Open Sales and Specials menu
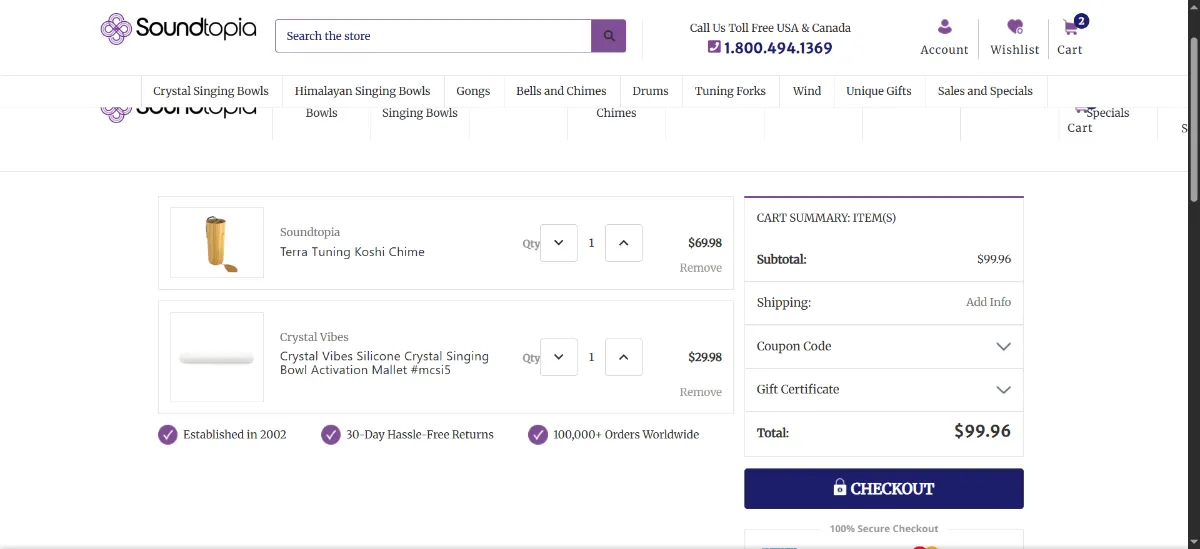The width and height of the screenshot is (1200, 549). 985,91
